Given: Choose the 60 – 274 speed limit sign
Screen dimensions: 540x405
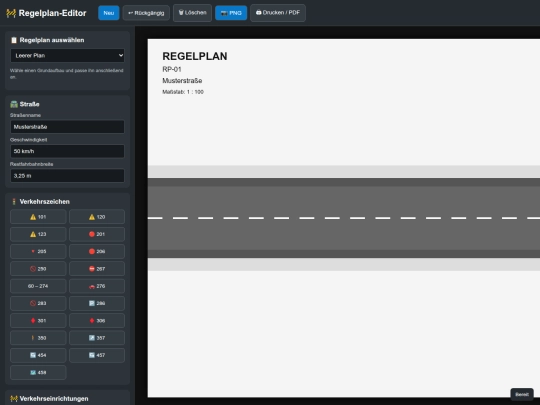Looking at the screenshot, I should pyautogui.click(x=38, y=286).
